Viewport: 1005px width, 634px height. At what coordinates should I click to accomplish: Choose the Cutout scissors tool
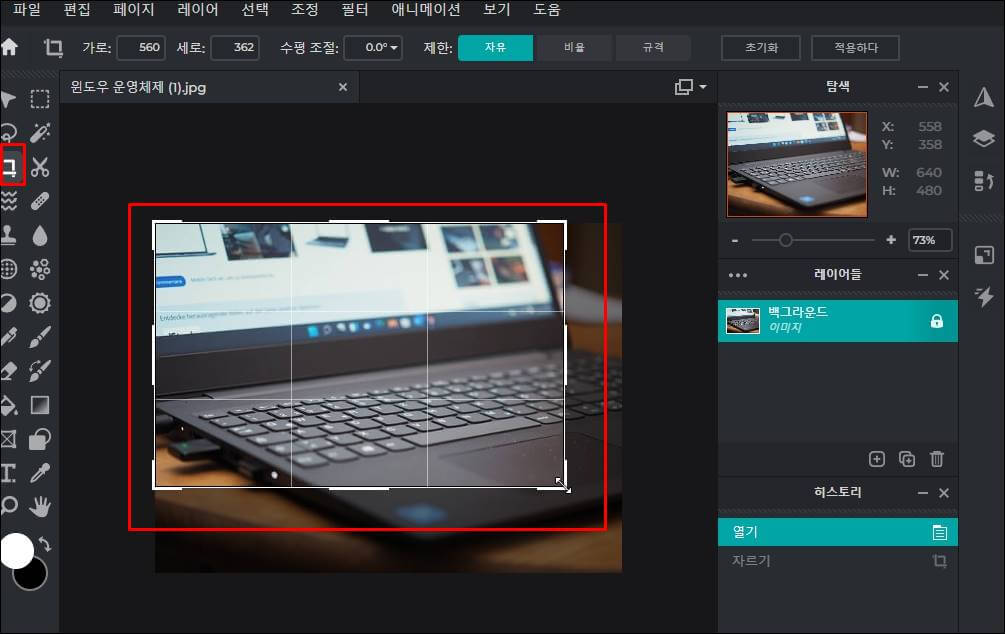[x=40, y=167]
